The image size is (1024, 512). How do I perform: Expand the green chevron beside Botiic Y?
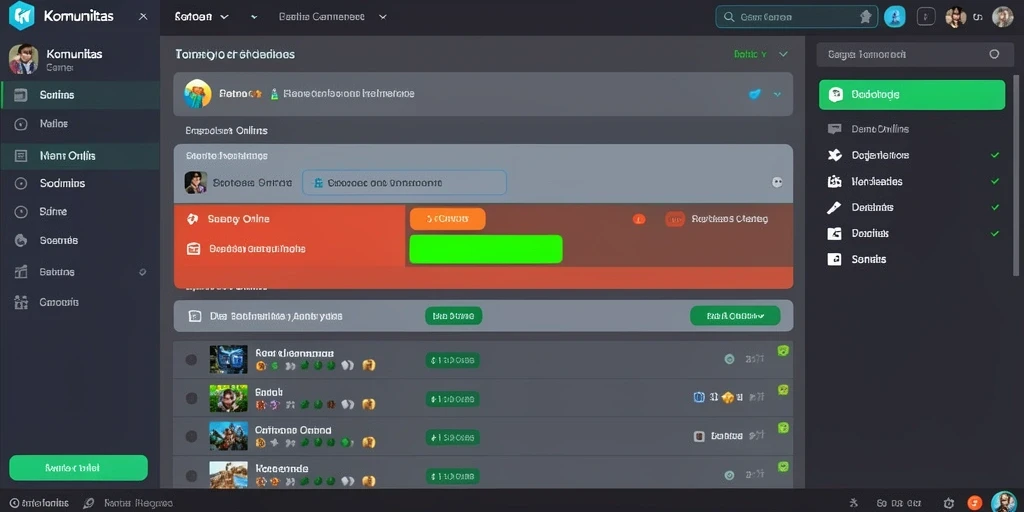[783, 54]
